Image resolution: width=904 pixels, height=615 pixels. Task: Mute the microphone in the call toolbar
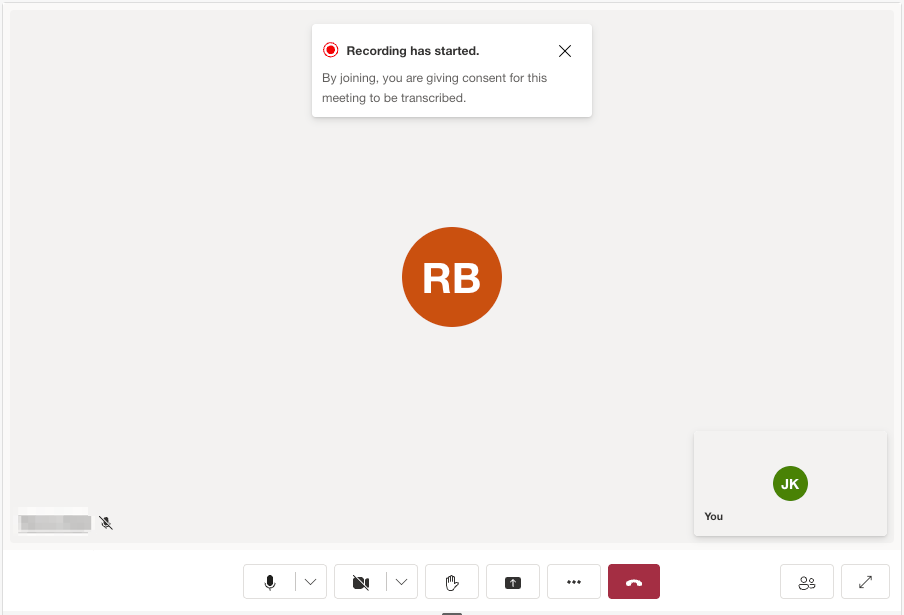(x=269, y=582)
